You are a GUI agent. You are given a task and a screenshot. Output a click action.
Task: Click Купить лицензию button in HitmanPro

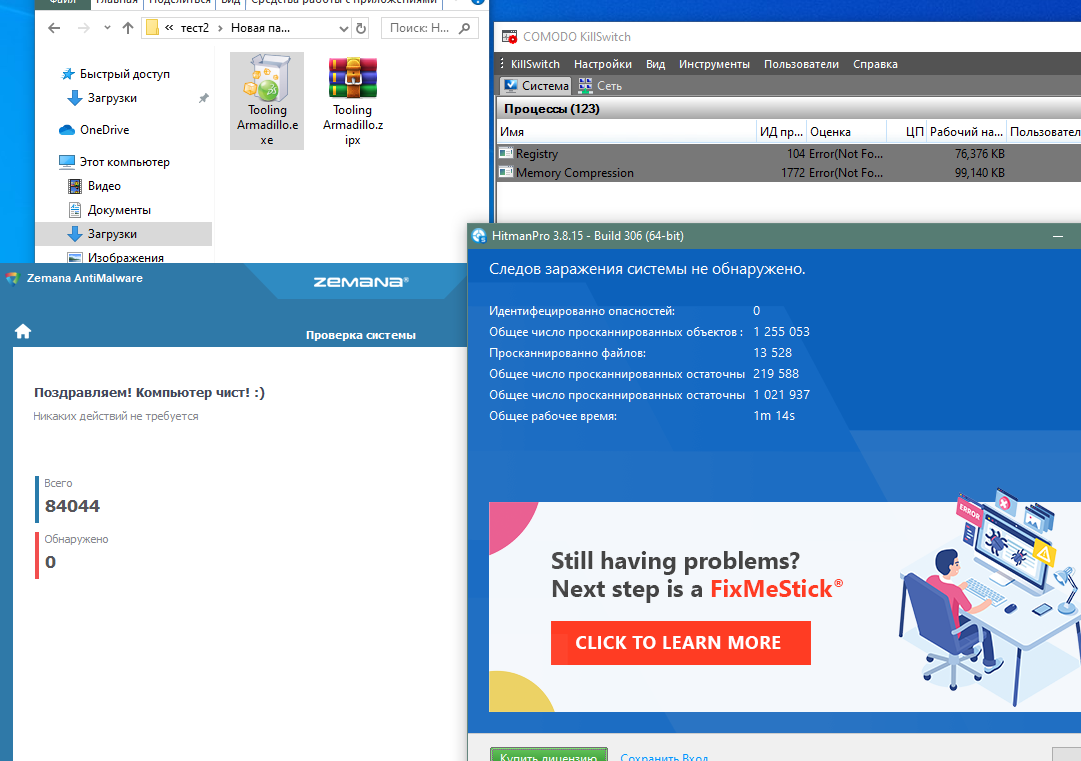(x=549, y=755)
